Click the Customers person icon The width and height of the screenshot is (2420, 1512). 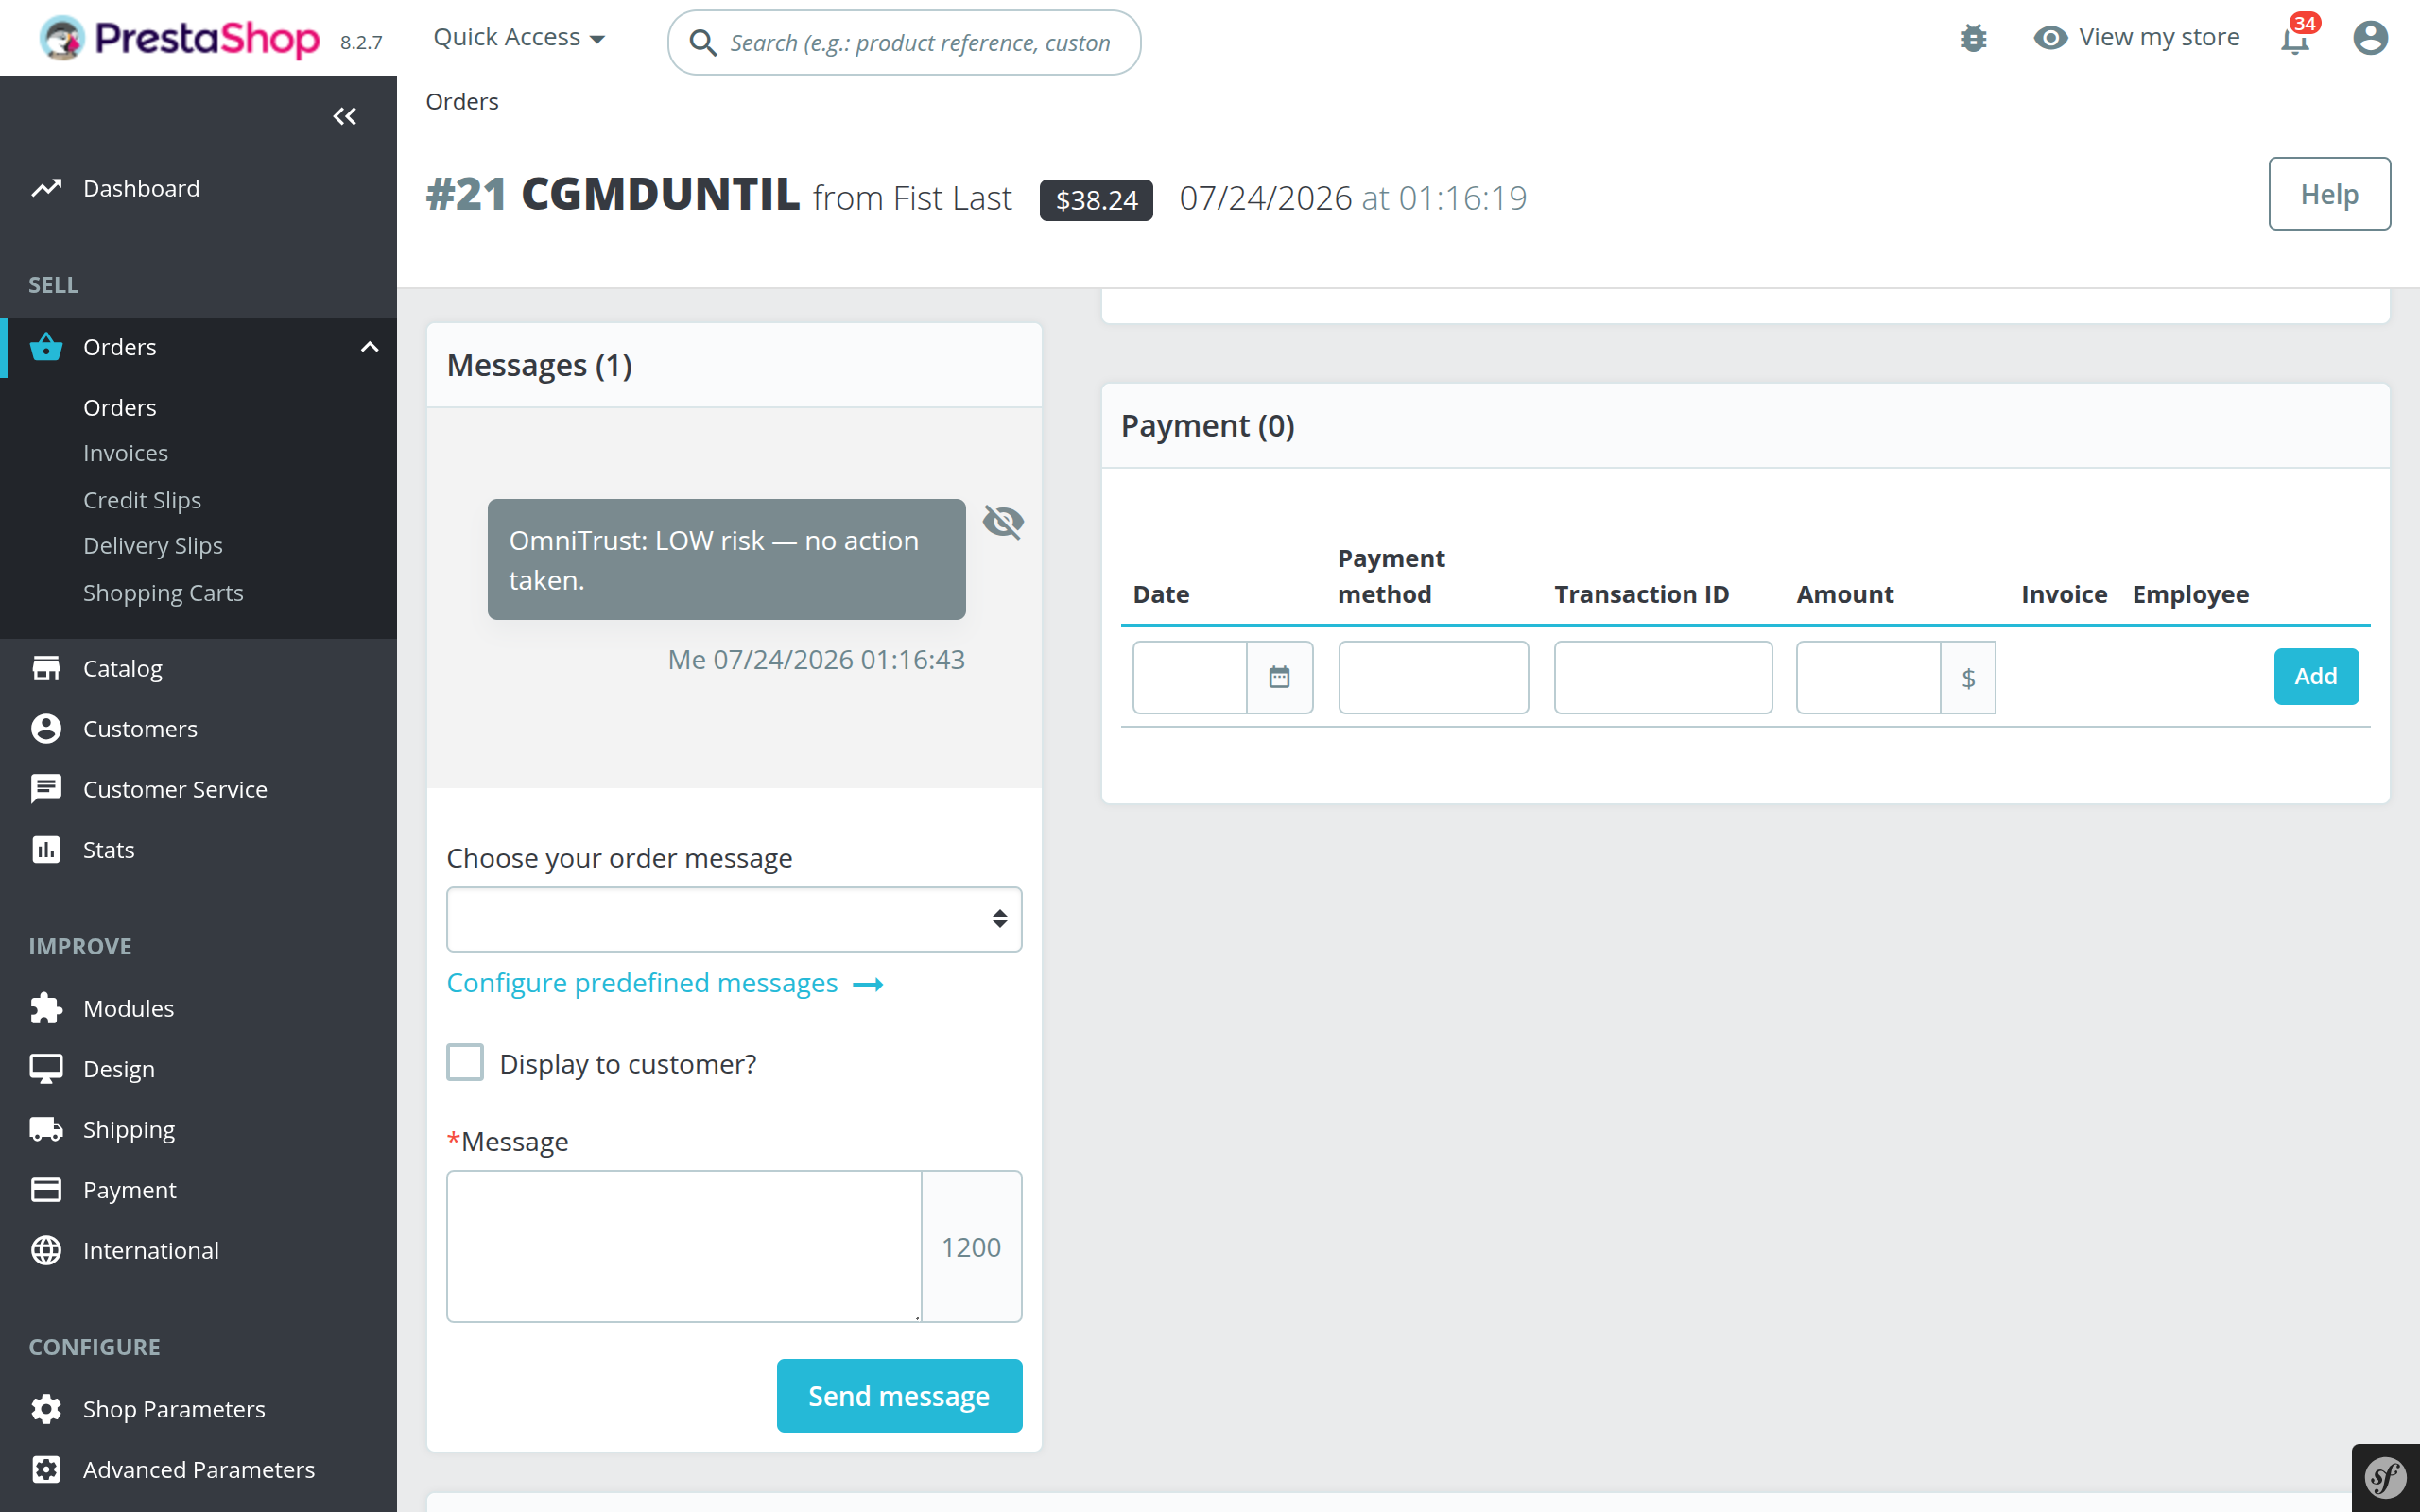click(46, 728)
